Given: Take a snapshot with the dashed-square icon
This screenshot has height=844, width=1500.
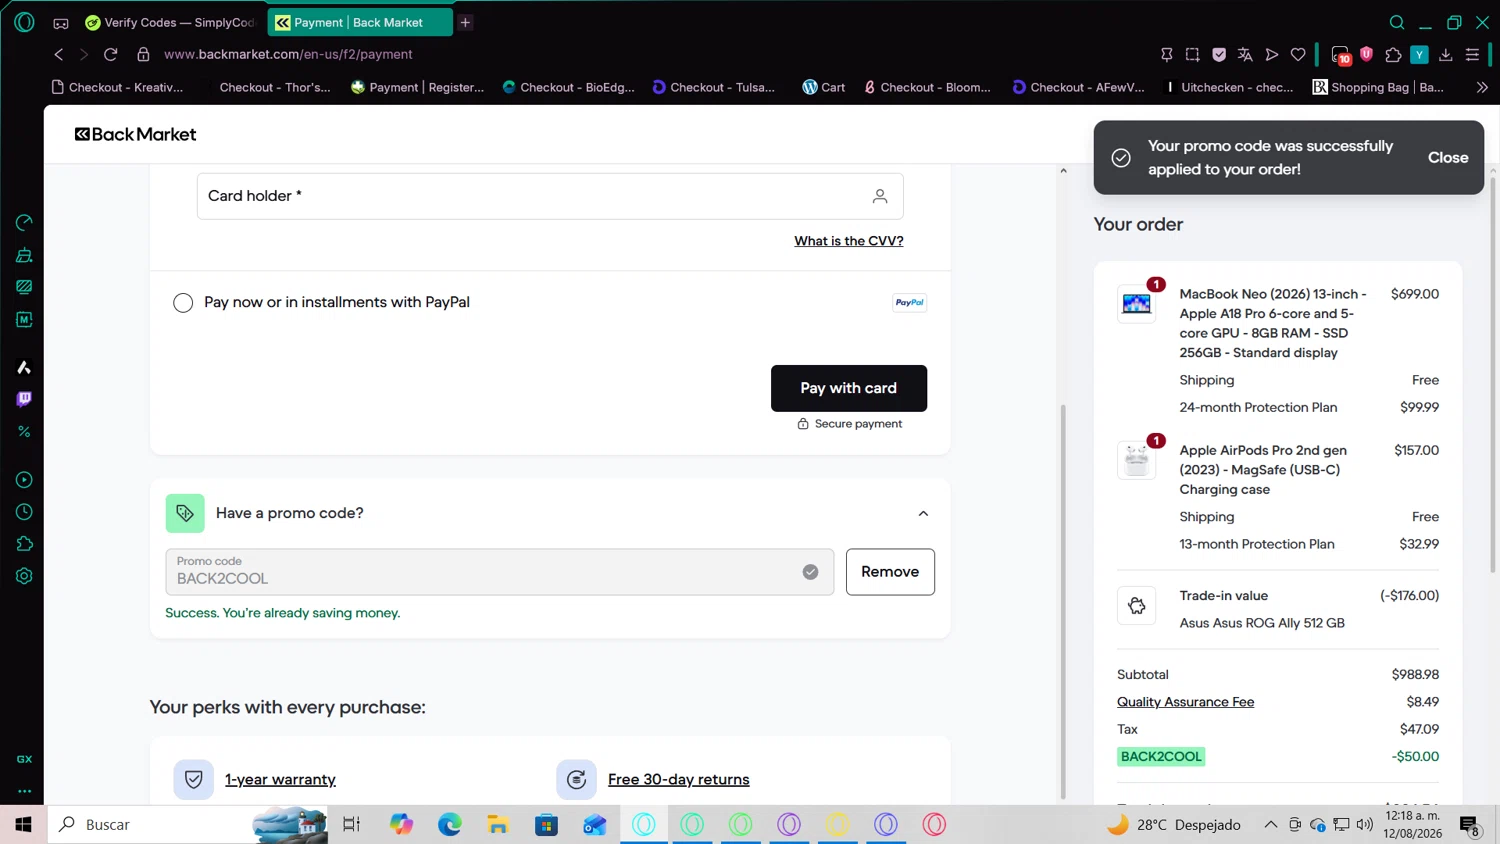Looking at the screenshot, I should [1192, 54].
